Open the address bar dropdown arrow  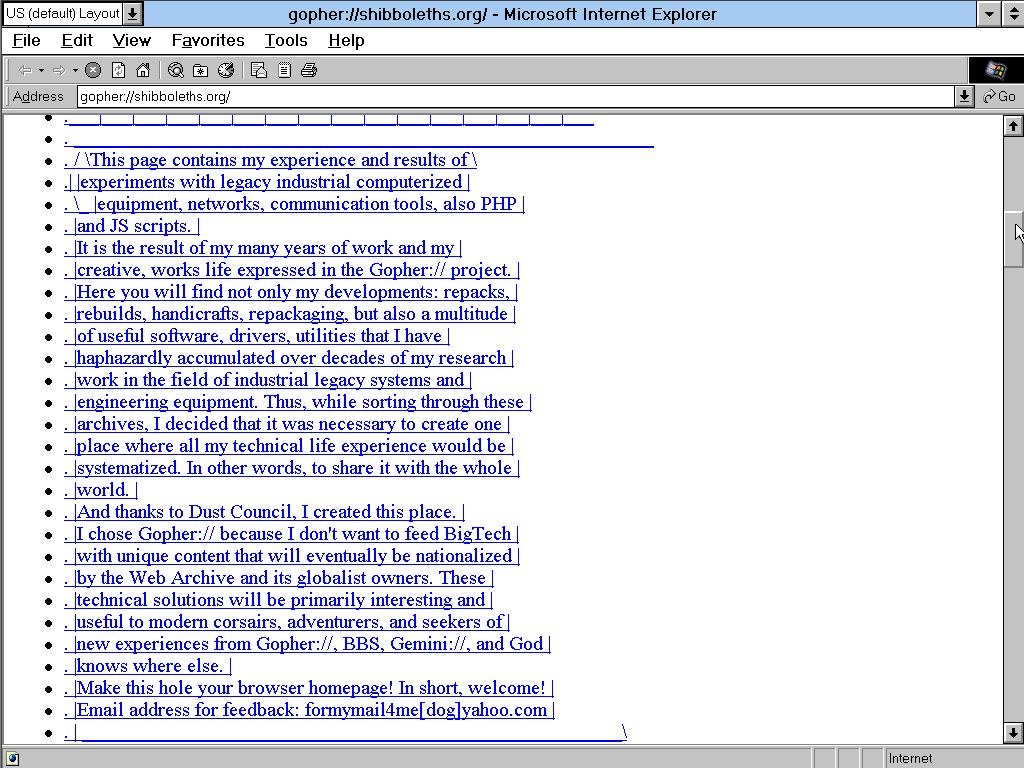(964, 96)
